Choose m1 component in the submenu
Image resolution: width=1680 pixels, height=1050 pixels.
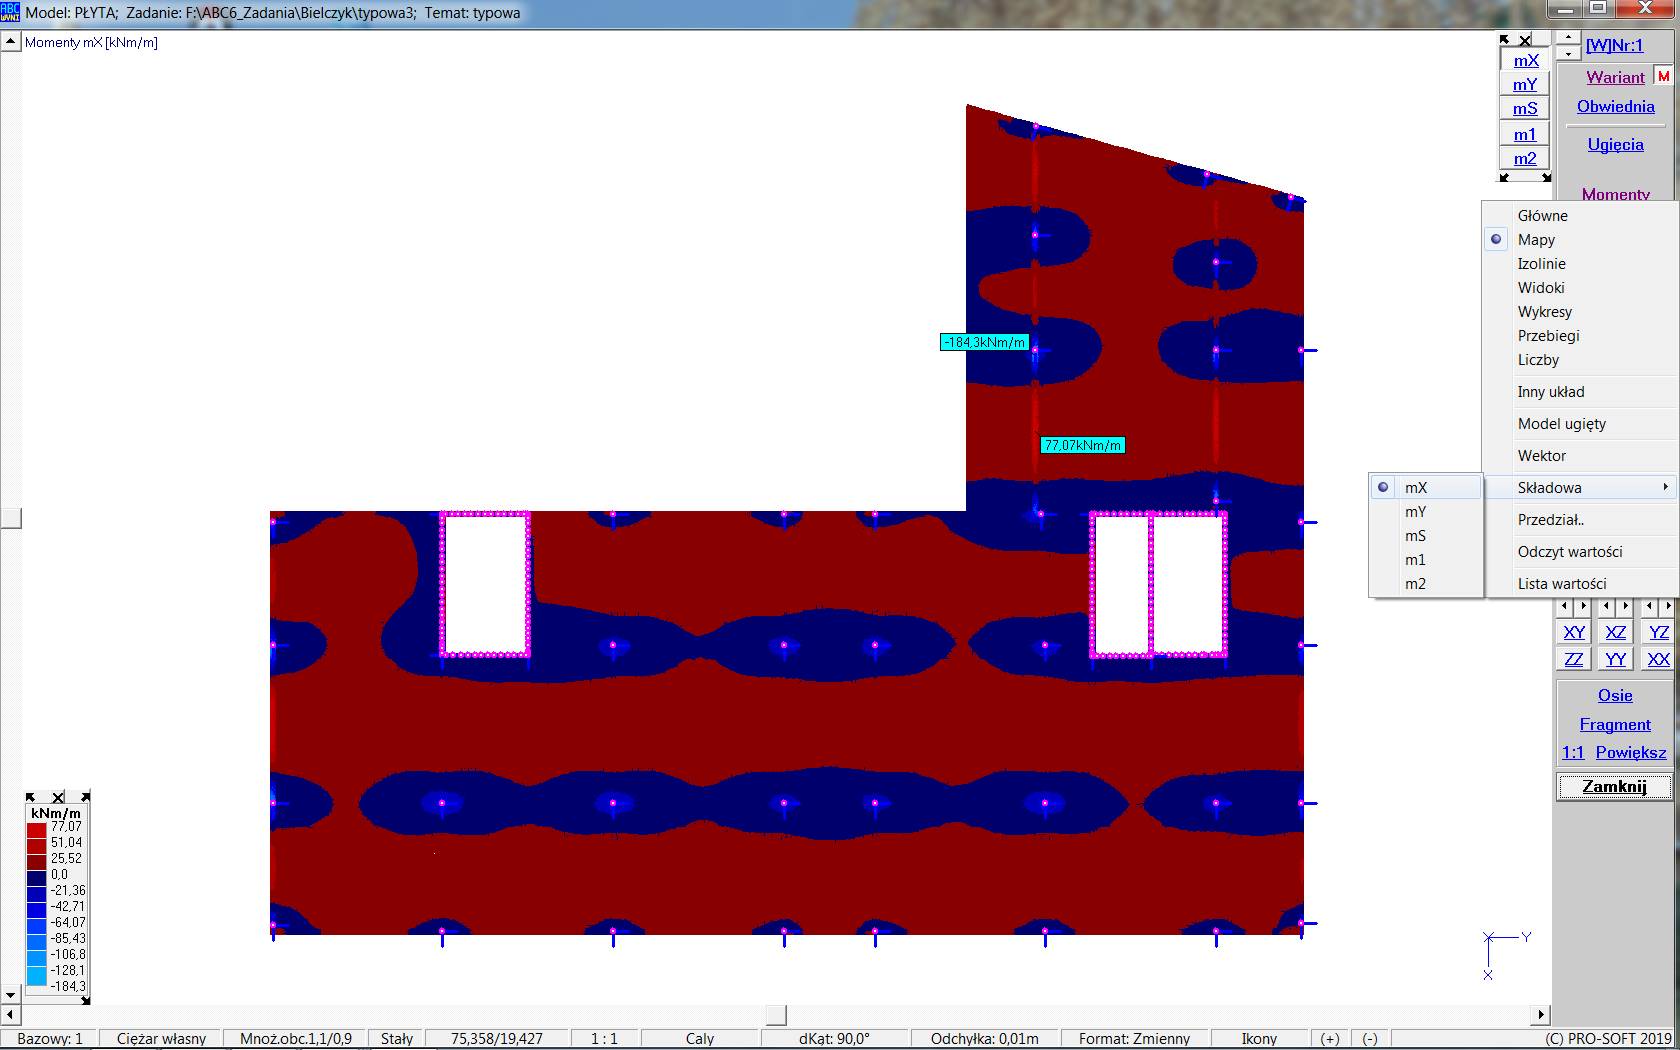click(1416, 560)
